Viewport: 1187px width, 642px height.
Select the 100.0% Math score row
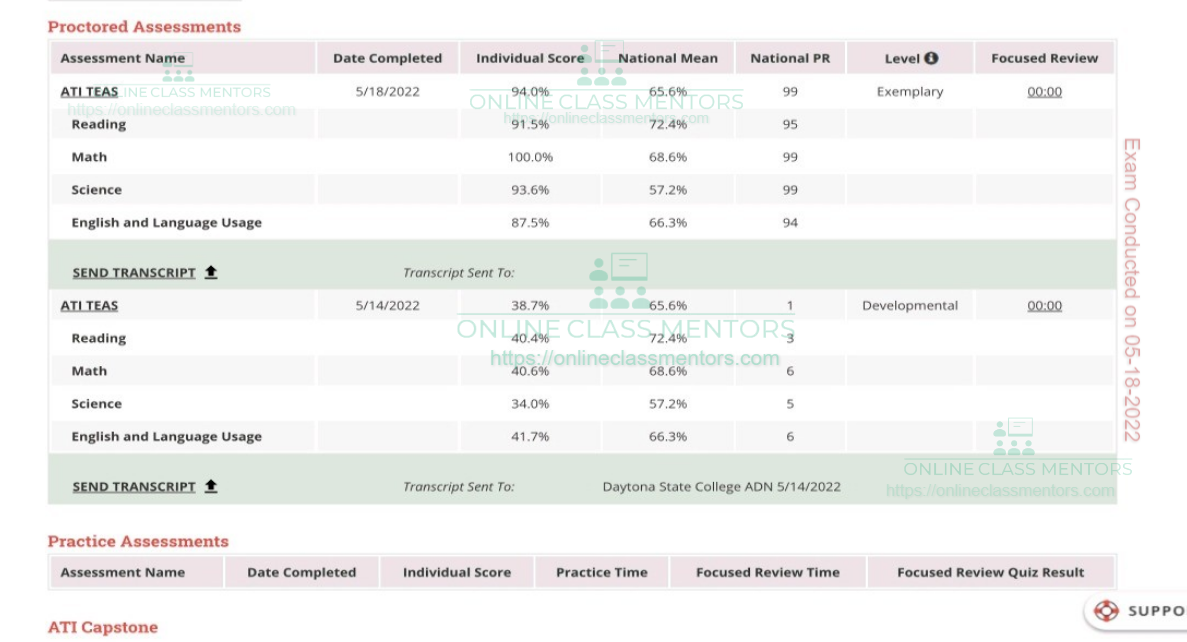click(x=530, y=157)
